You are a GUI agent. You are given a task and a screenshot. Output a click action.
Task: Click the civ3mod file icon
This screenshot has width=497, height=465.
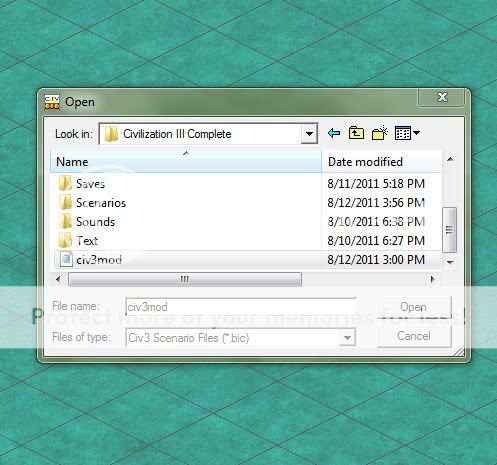tap(66, 259)
